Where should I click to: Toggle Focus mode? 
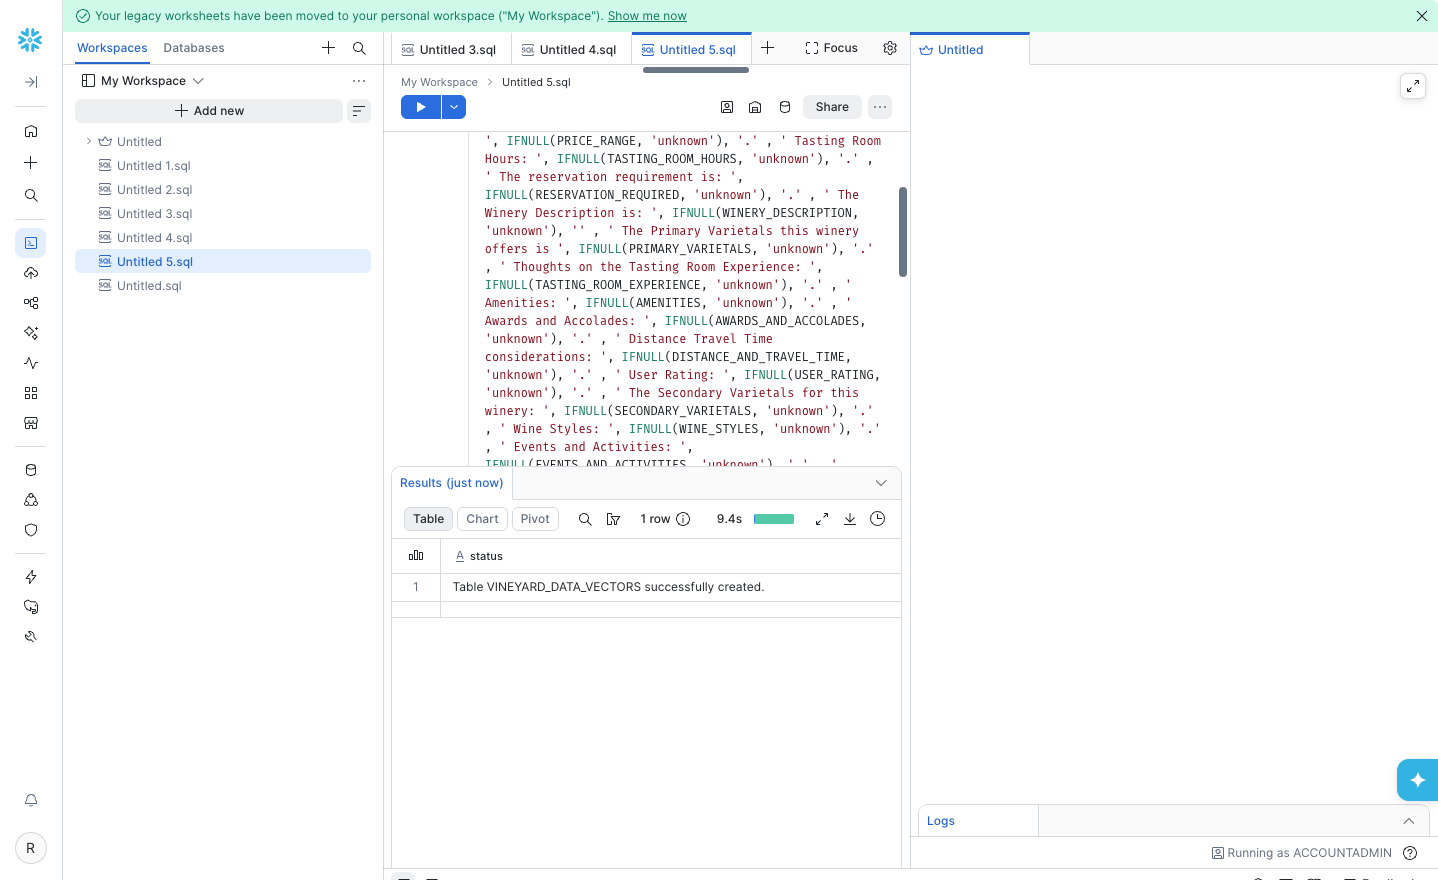click(x=832, y=48)
